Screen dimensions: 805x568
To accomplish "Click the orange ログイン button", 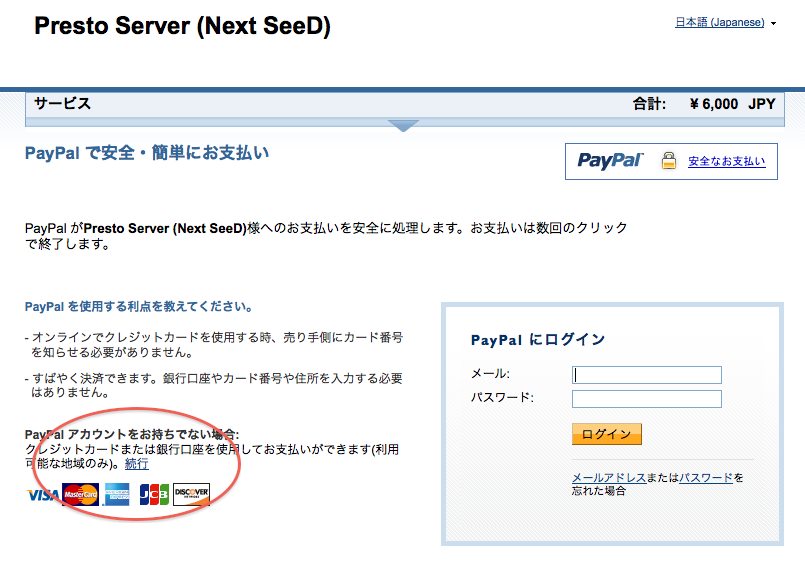I will click(x=607, y=434).
